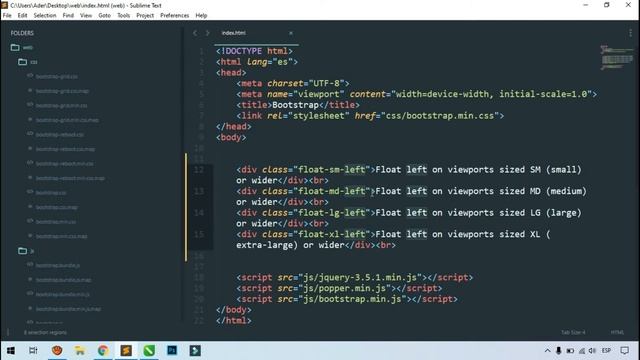This screenshot has width=640, height=360.
Task: Open the Preferences menu
Action: [x=175, y=16]
